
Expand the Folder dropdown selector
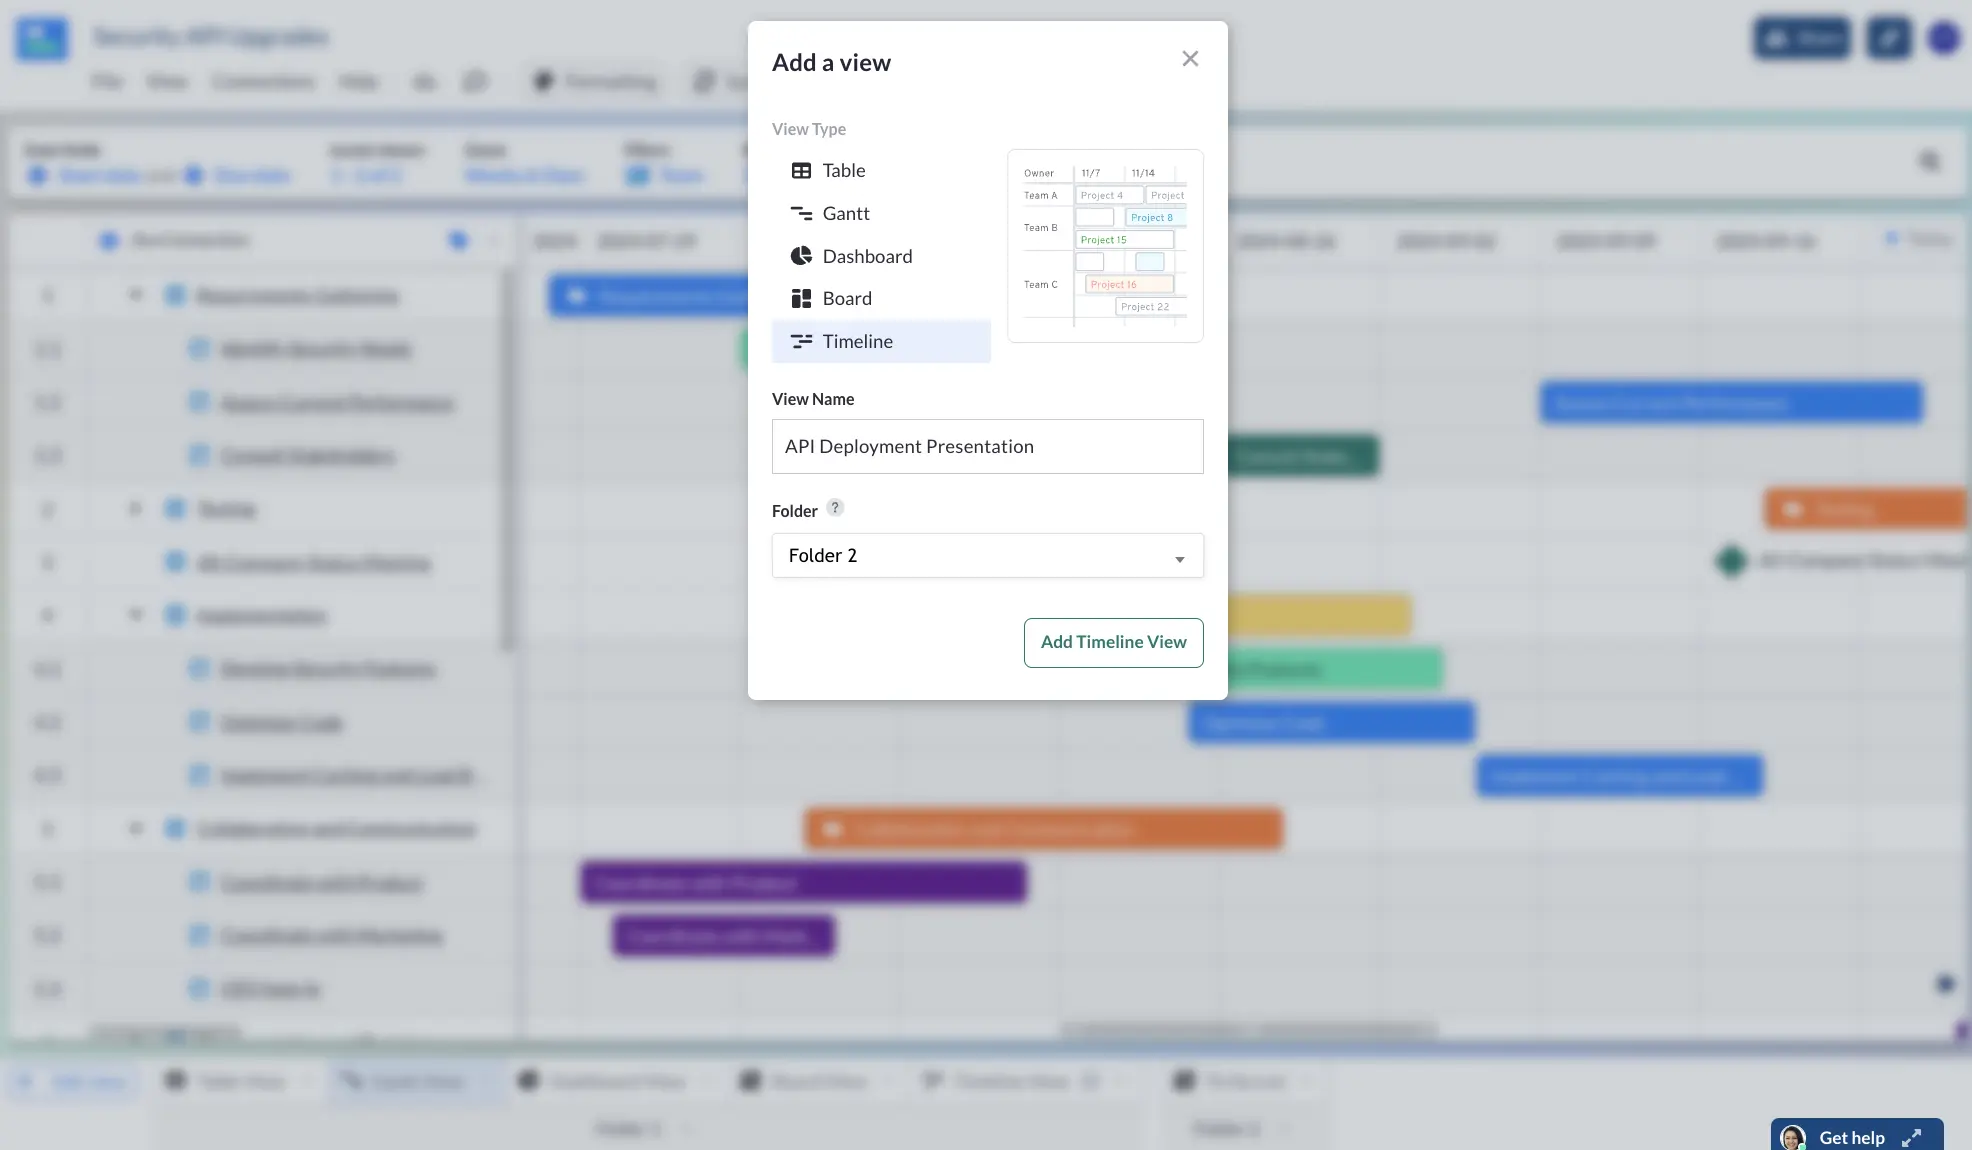pos(1178,556)
